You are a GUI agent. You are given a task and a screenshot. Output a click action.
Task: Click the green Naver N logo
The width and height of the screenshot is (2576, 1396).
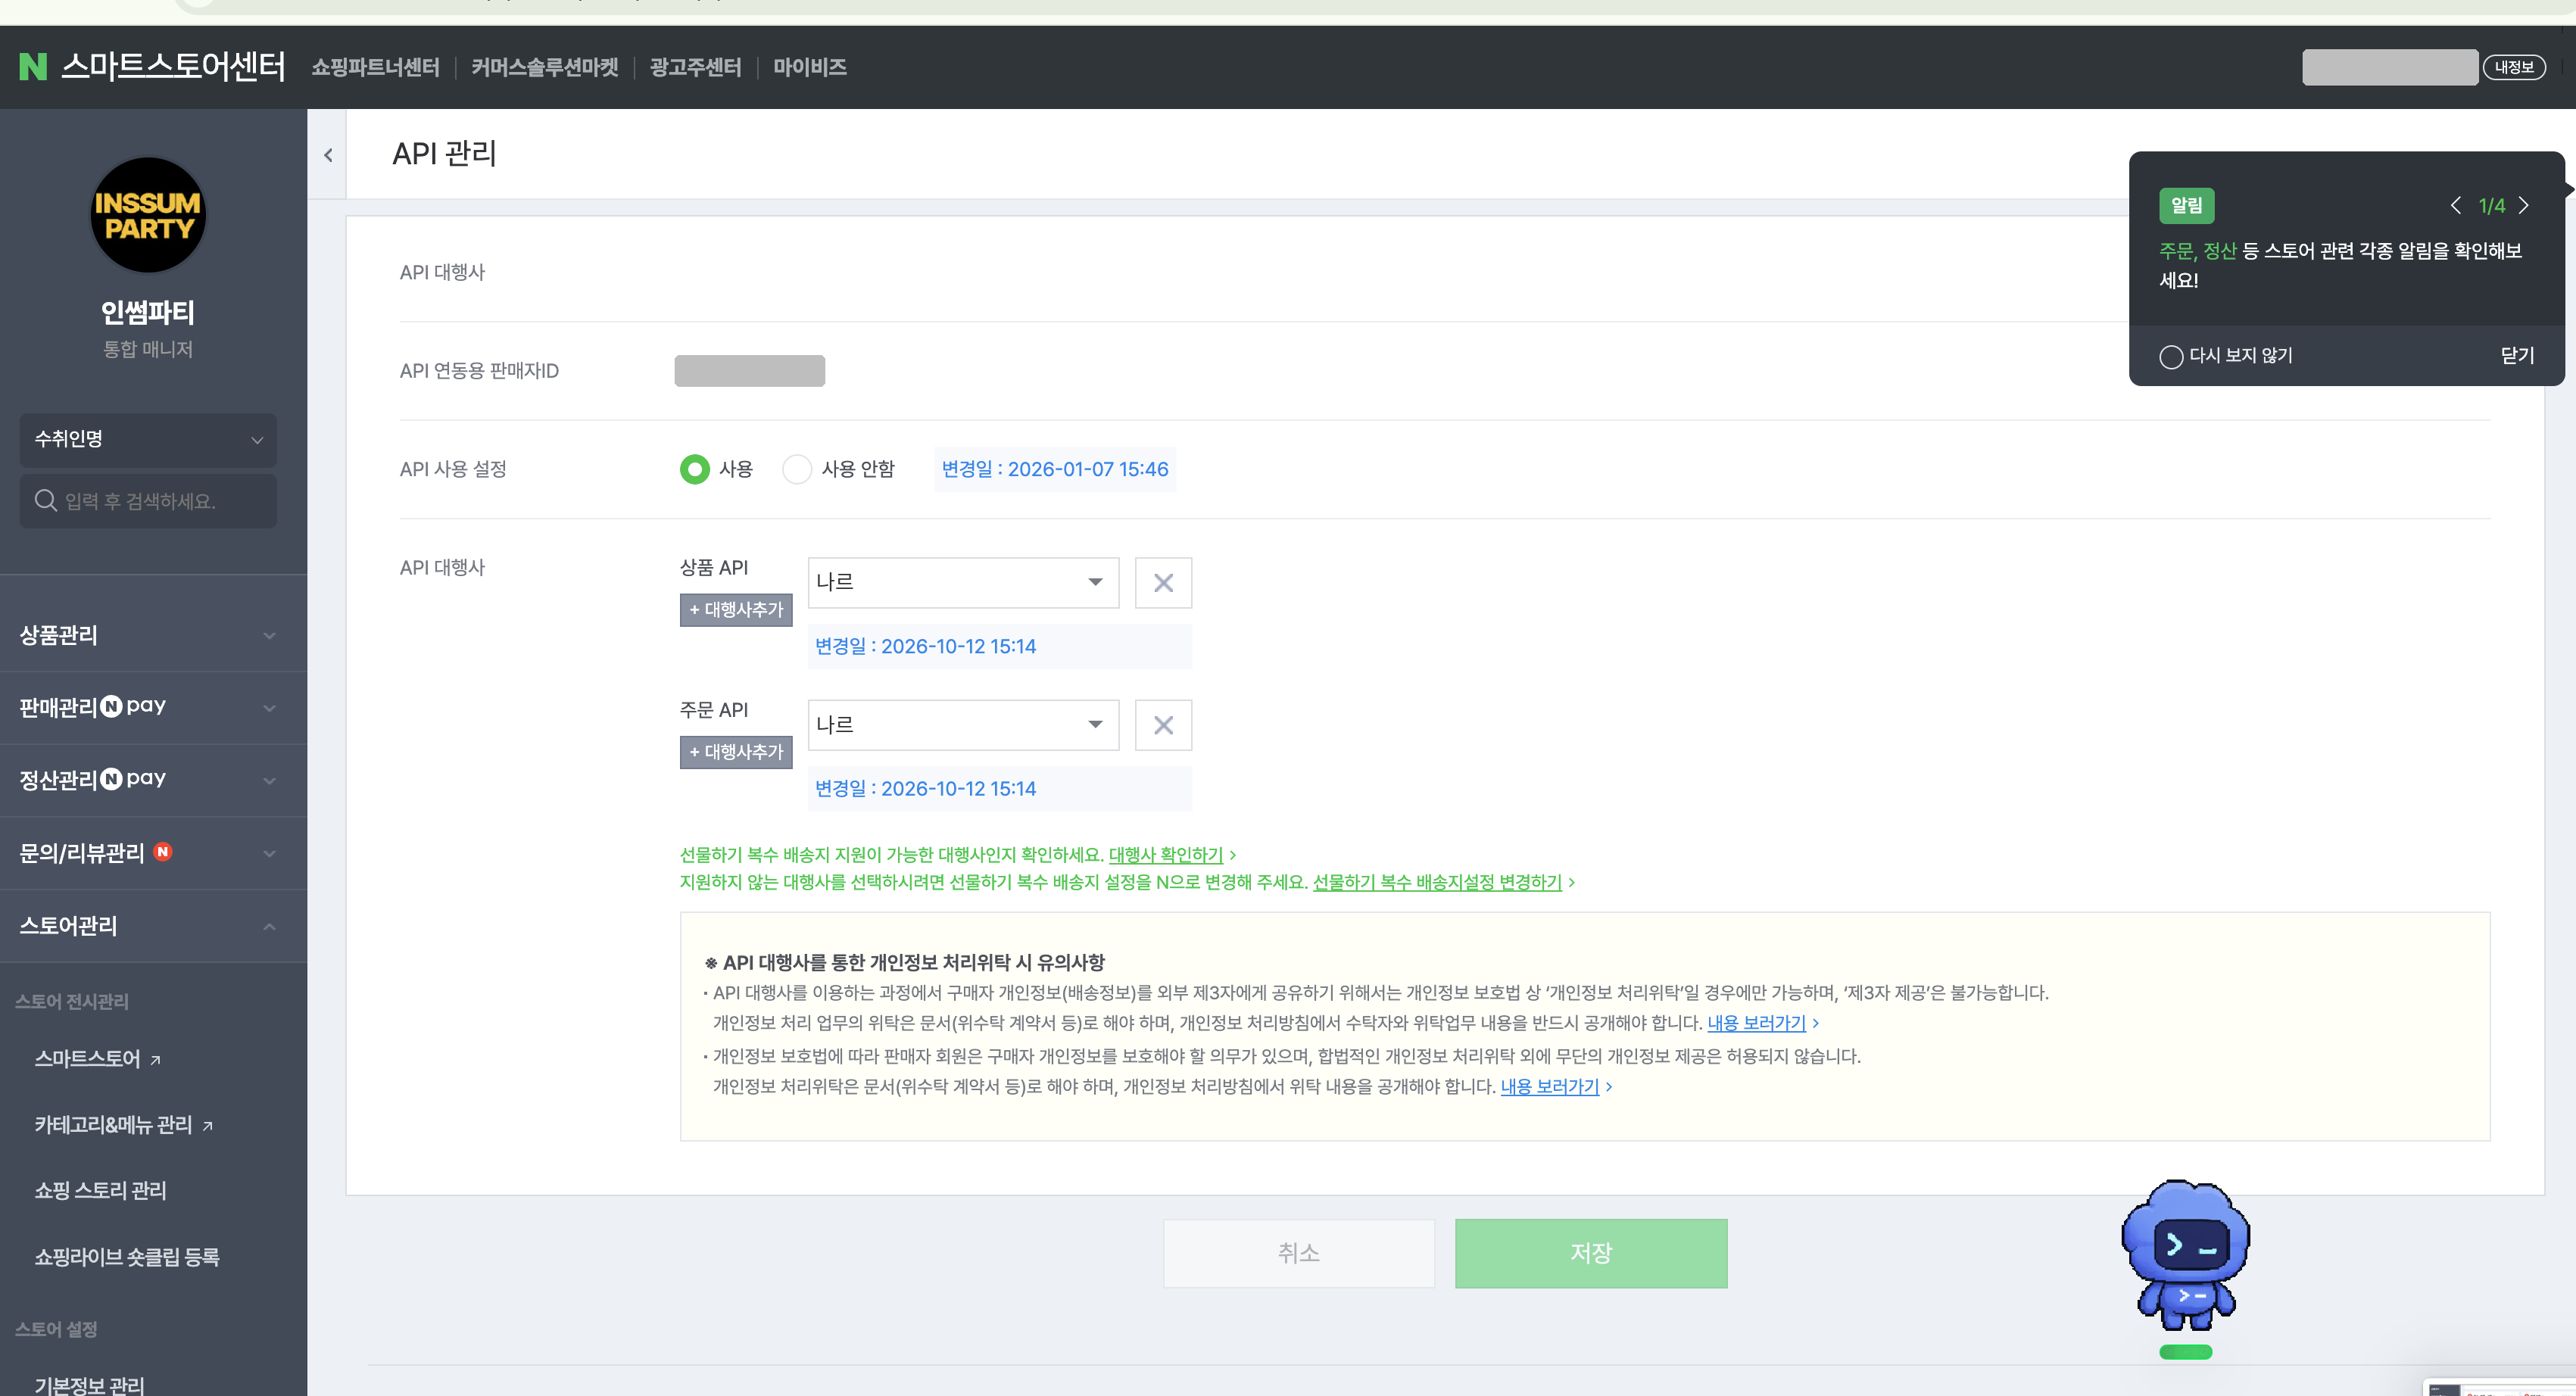coord(33,67)
